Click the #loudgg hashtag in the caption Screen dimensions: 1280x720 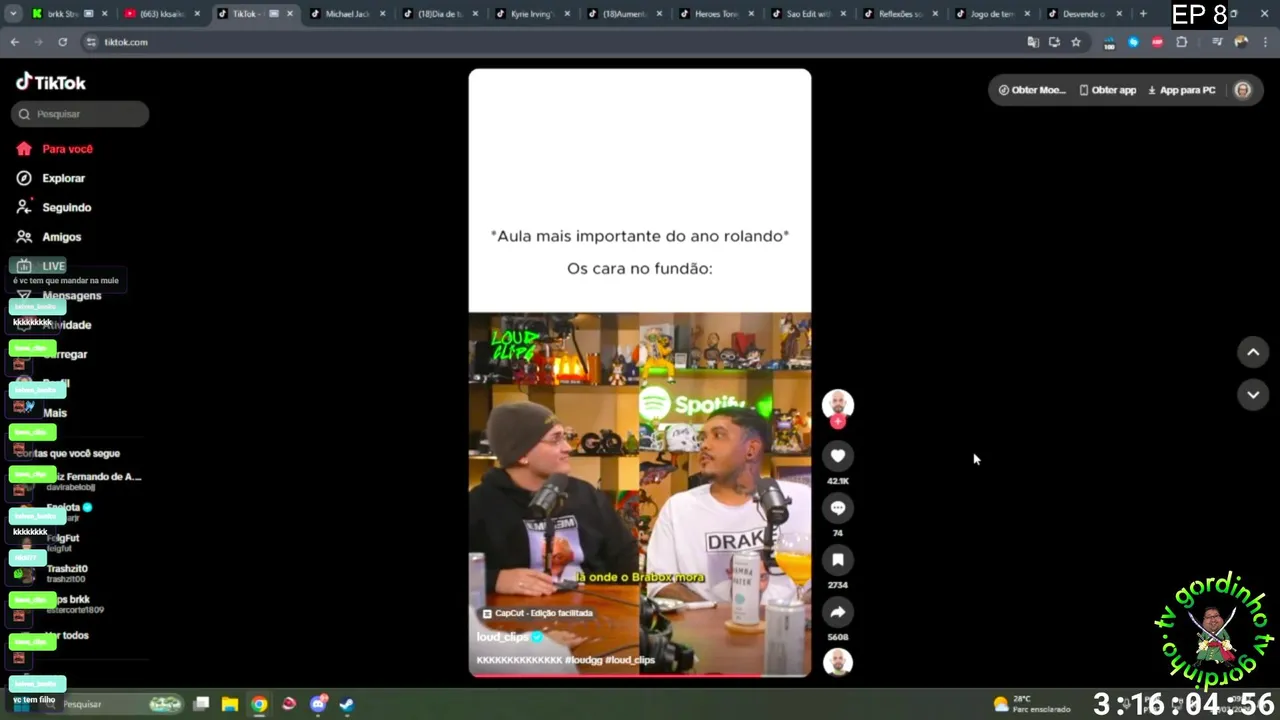[x=584, y=660]
